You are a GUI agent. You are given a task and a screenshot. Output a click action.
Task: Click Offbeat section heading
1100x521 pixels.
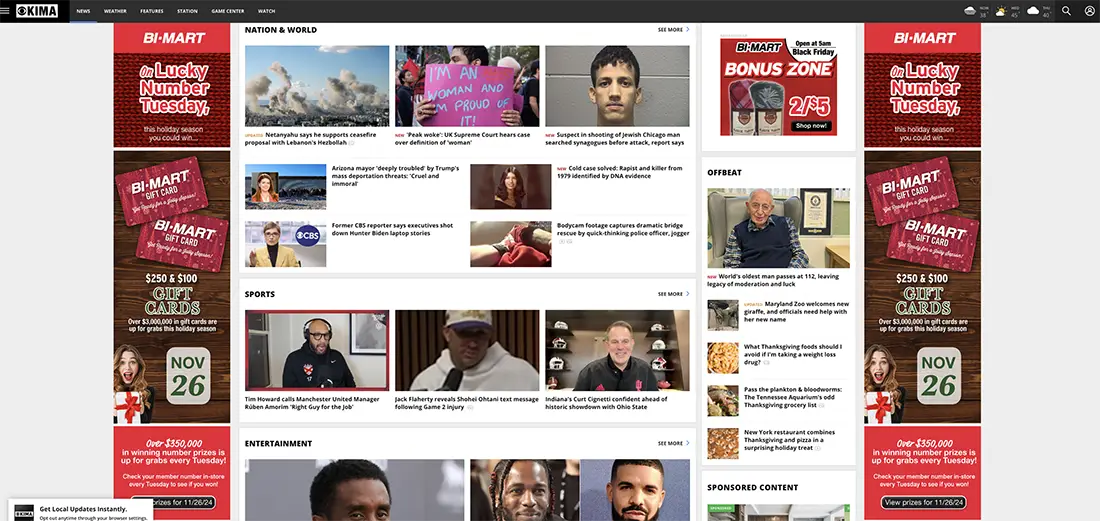coord(724,172)
